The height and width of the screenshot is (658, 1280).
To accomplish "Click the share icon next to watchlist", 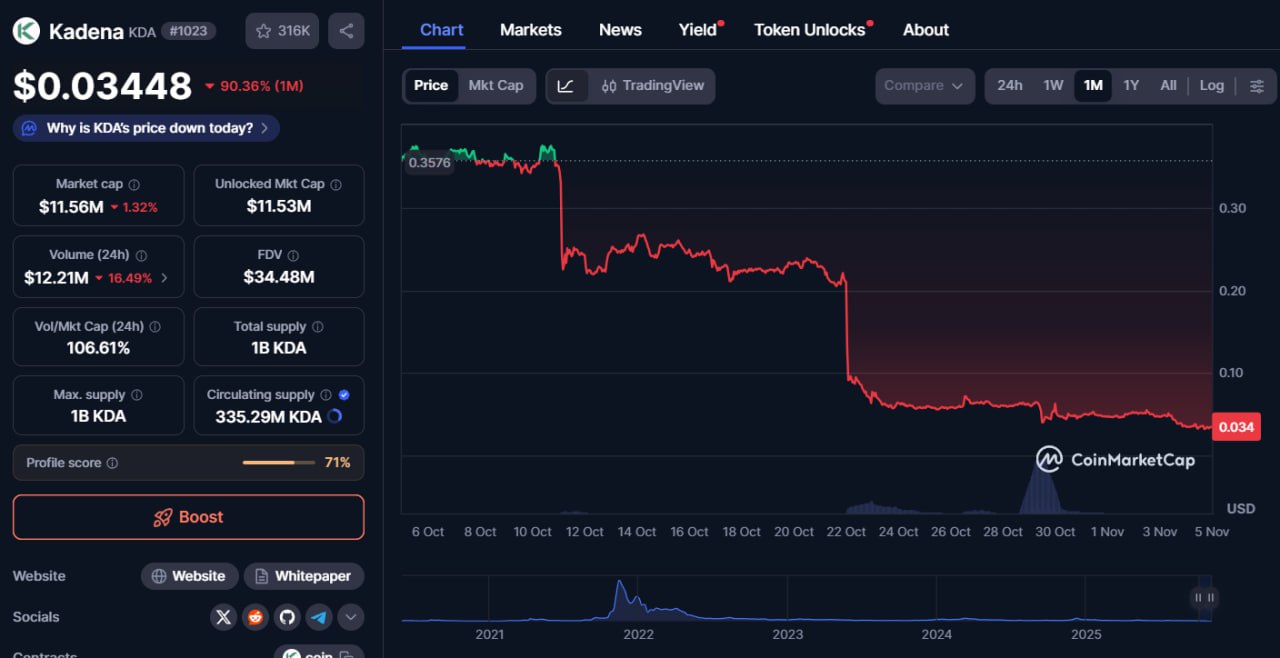I will pyautogui.click(x=346, y=31).
